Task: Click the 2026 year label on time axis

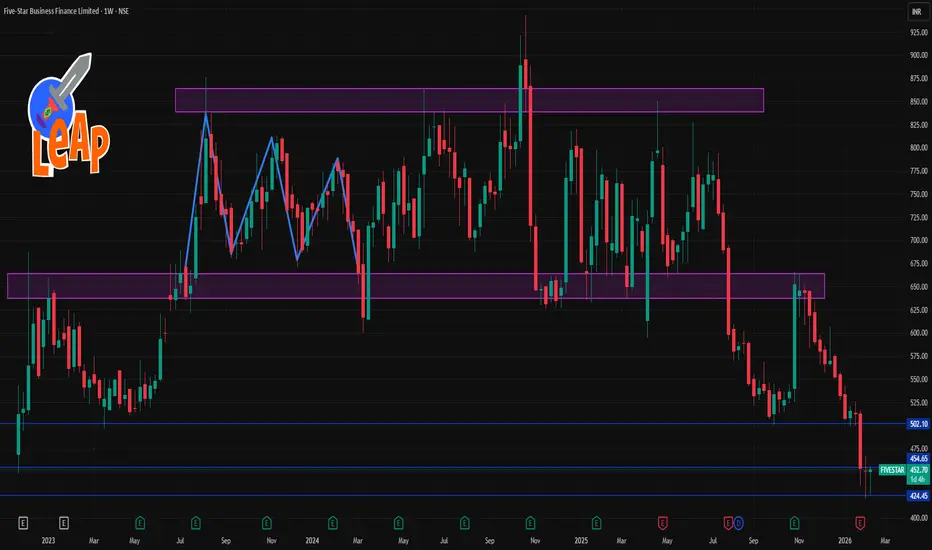Action: tap(845, 540)
